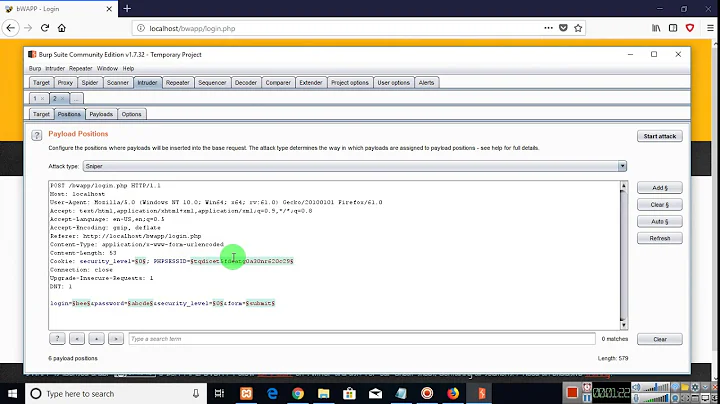Open the Windows Start menu

12,393
